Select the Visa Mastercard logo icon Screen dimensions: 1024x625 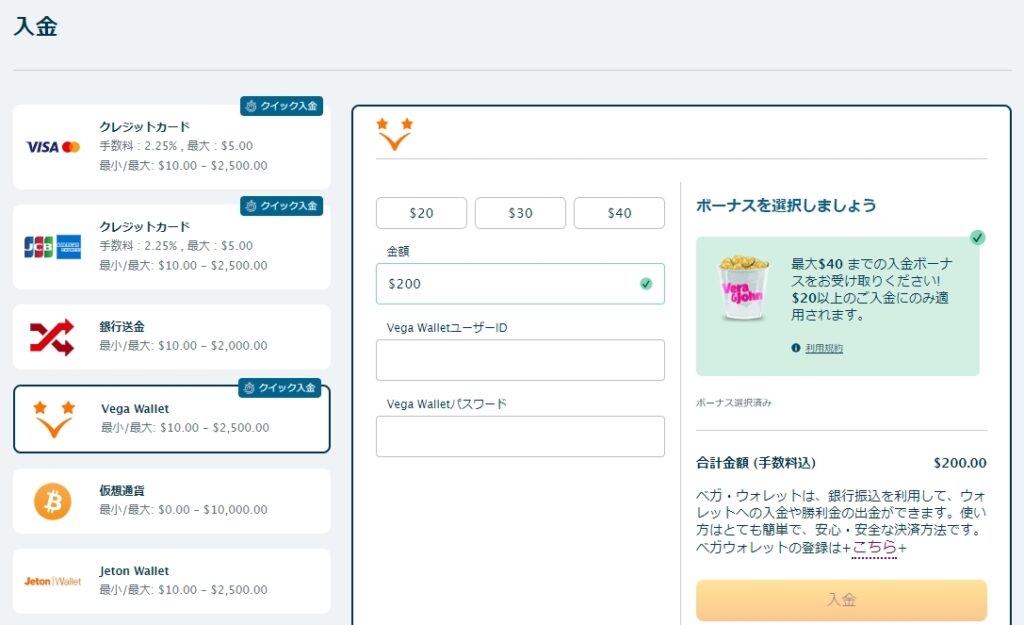click(x=53, y=147)
